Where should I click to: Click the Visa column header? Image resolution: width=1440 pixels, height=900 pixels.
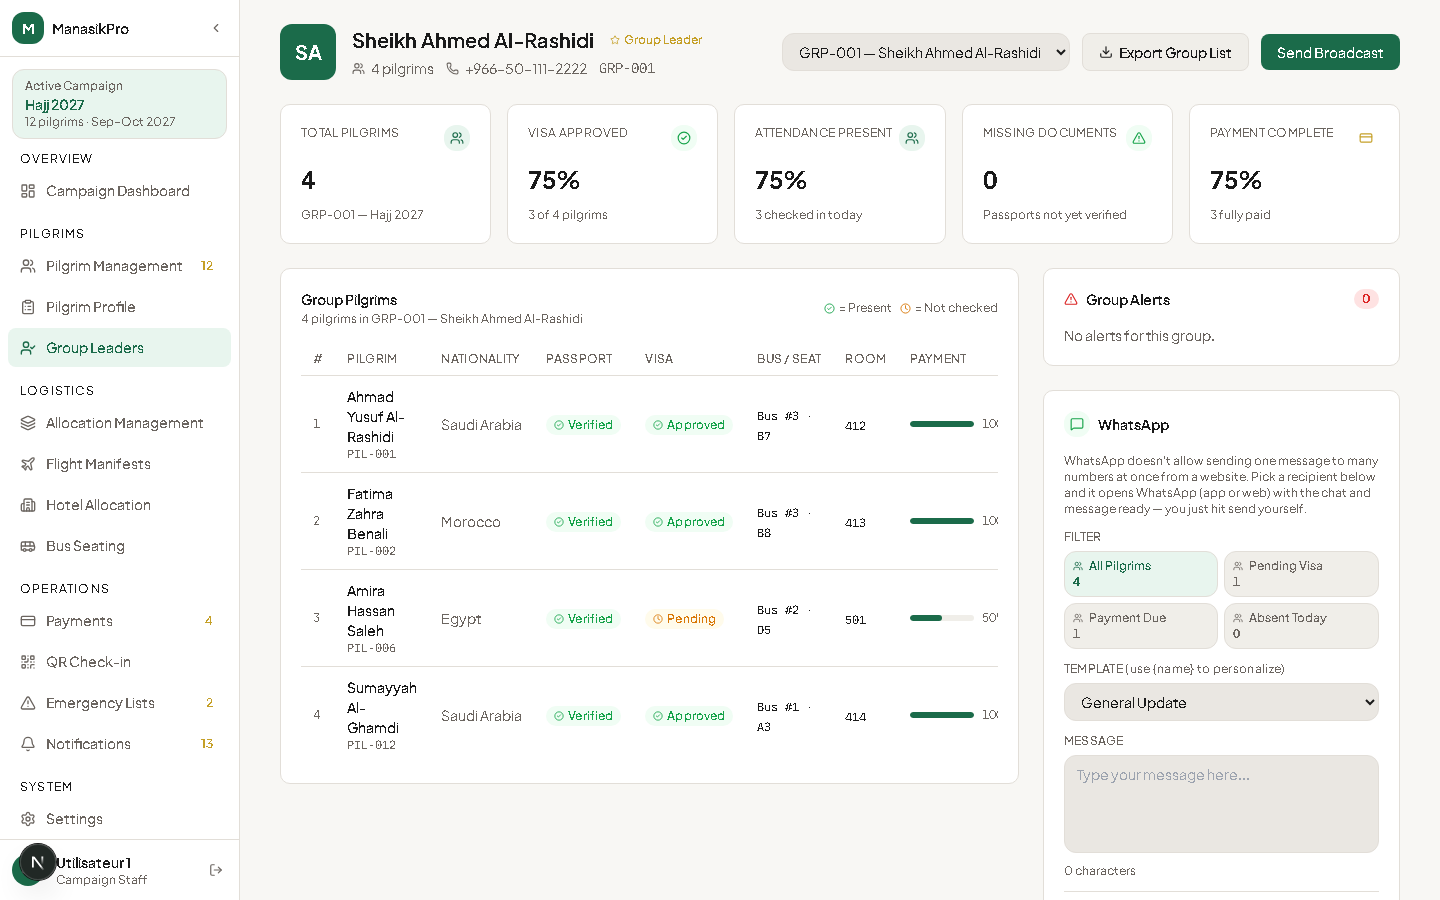coord(659,359)
